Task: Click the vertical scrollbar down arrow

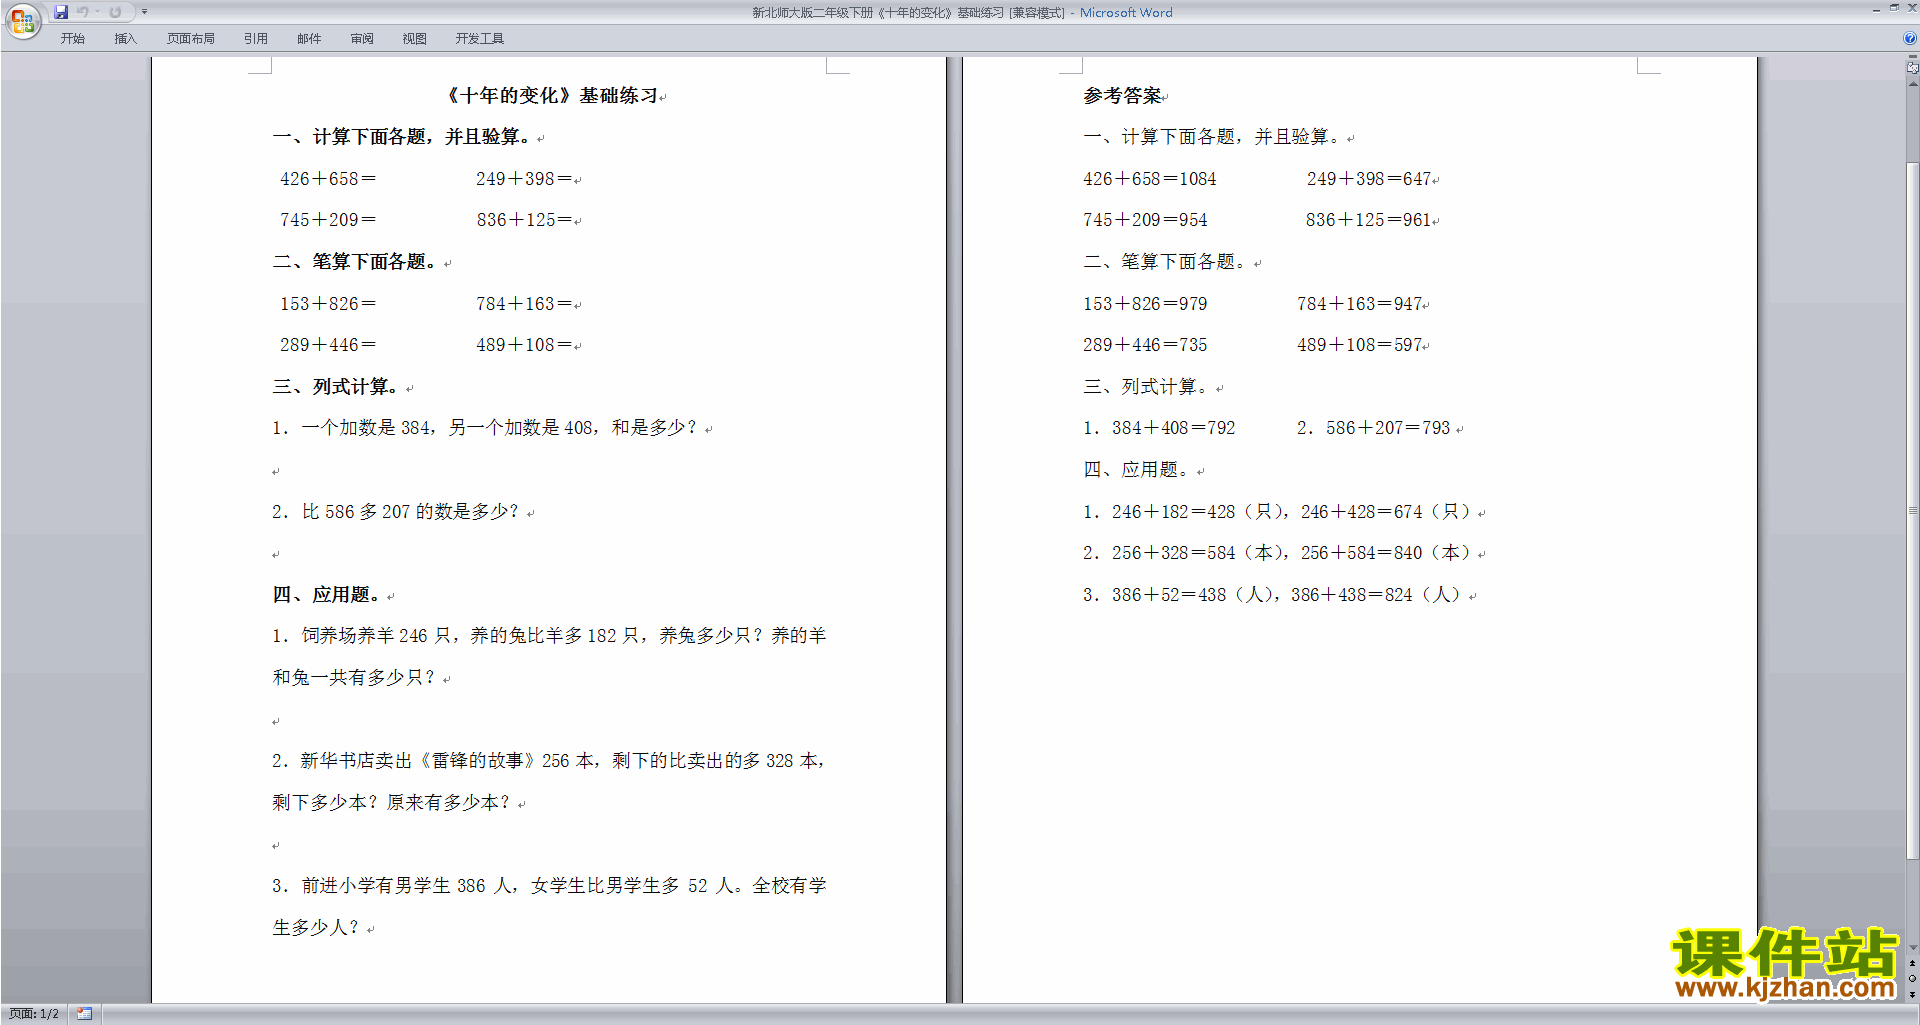Action: [1912, 947]
